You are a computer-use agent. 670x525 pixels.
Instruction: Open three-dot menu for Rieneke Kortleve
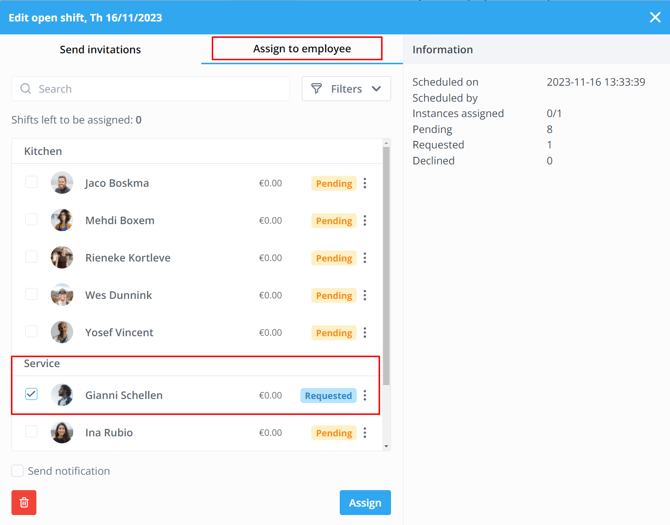pos(365,258)
